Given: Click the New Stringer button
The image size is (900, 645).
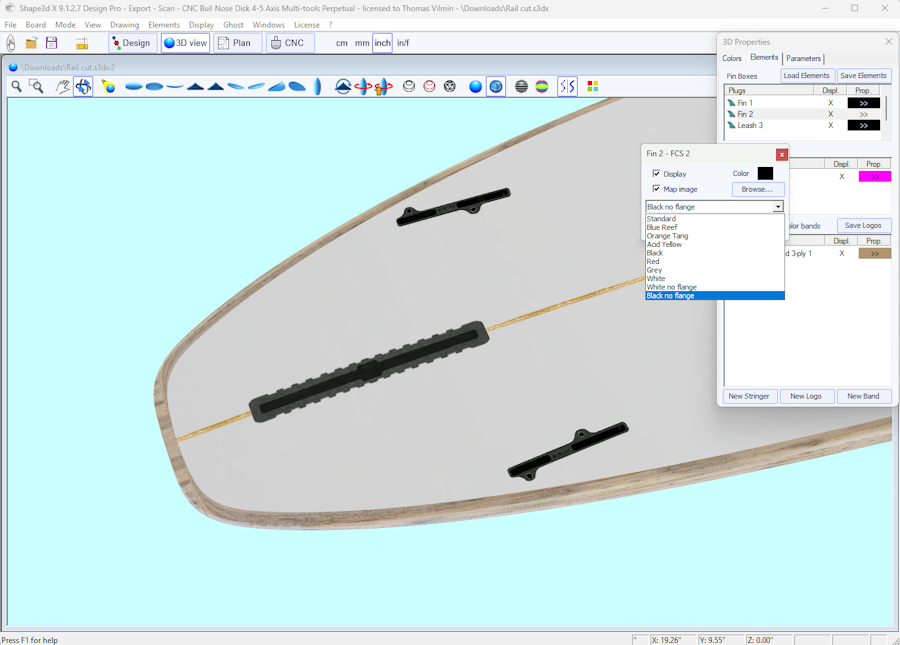Looking at the screenshot, I should (749, 396).
